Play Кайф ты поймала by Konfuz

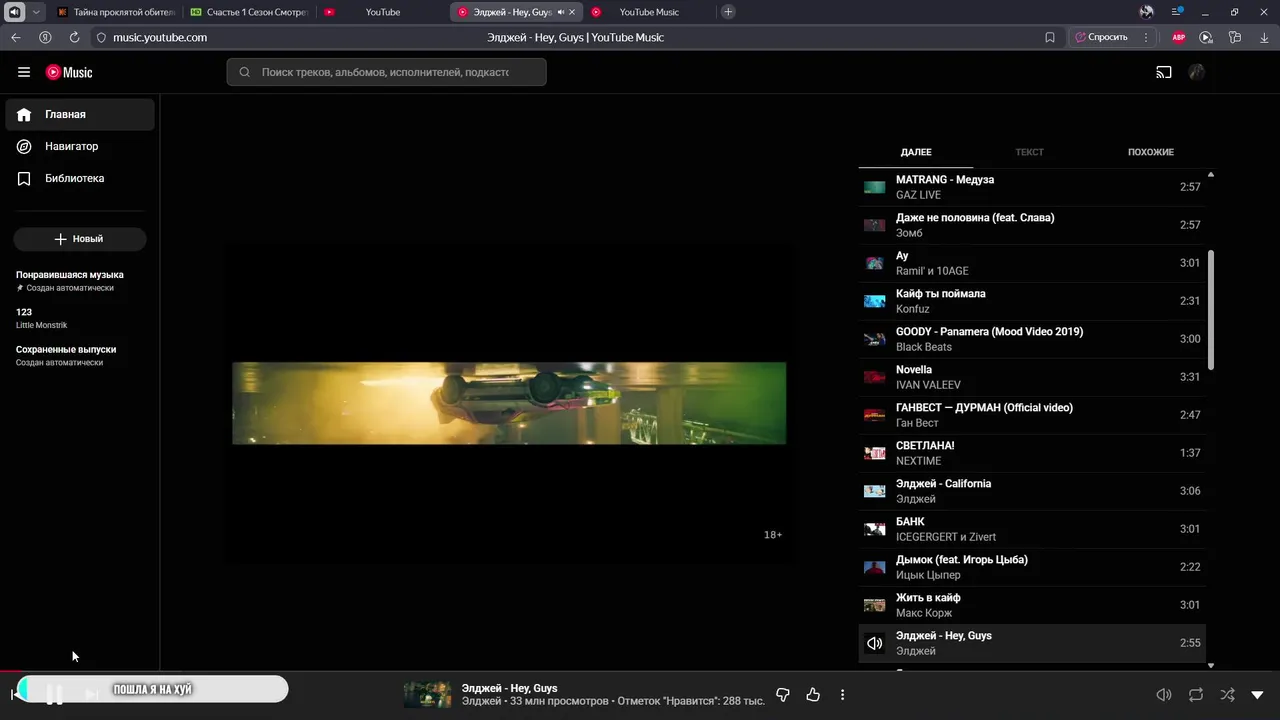1032,301
